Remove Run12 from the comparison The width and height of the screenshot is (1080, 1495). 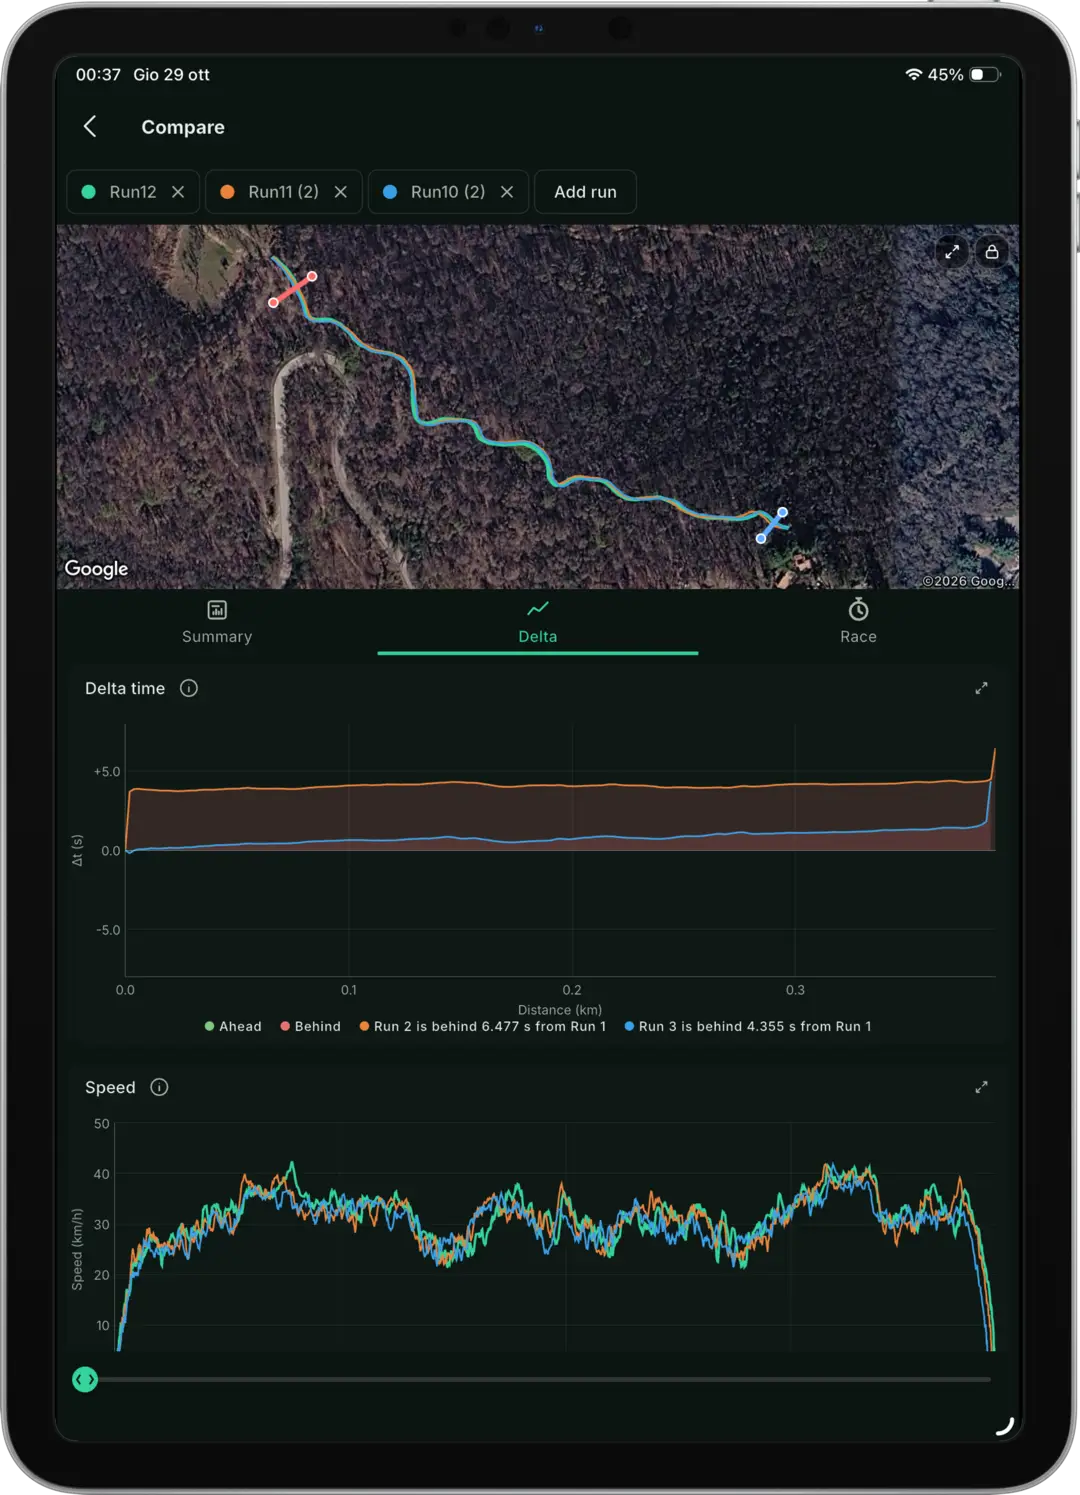coord(178,192)
